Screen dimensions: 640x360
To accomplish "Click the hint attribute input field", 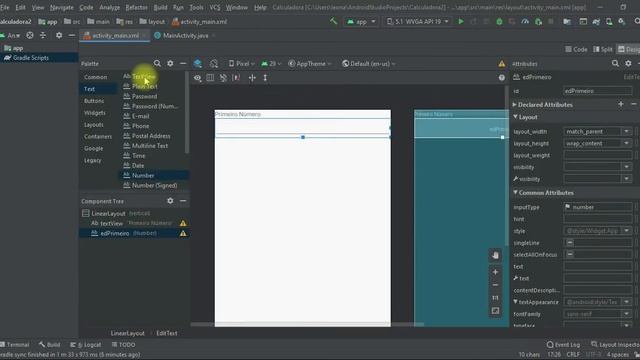I will click(x=598, y=219).
